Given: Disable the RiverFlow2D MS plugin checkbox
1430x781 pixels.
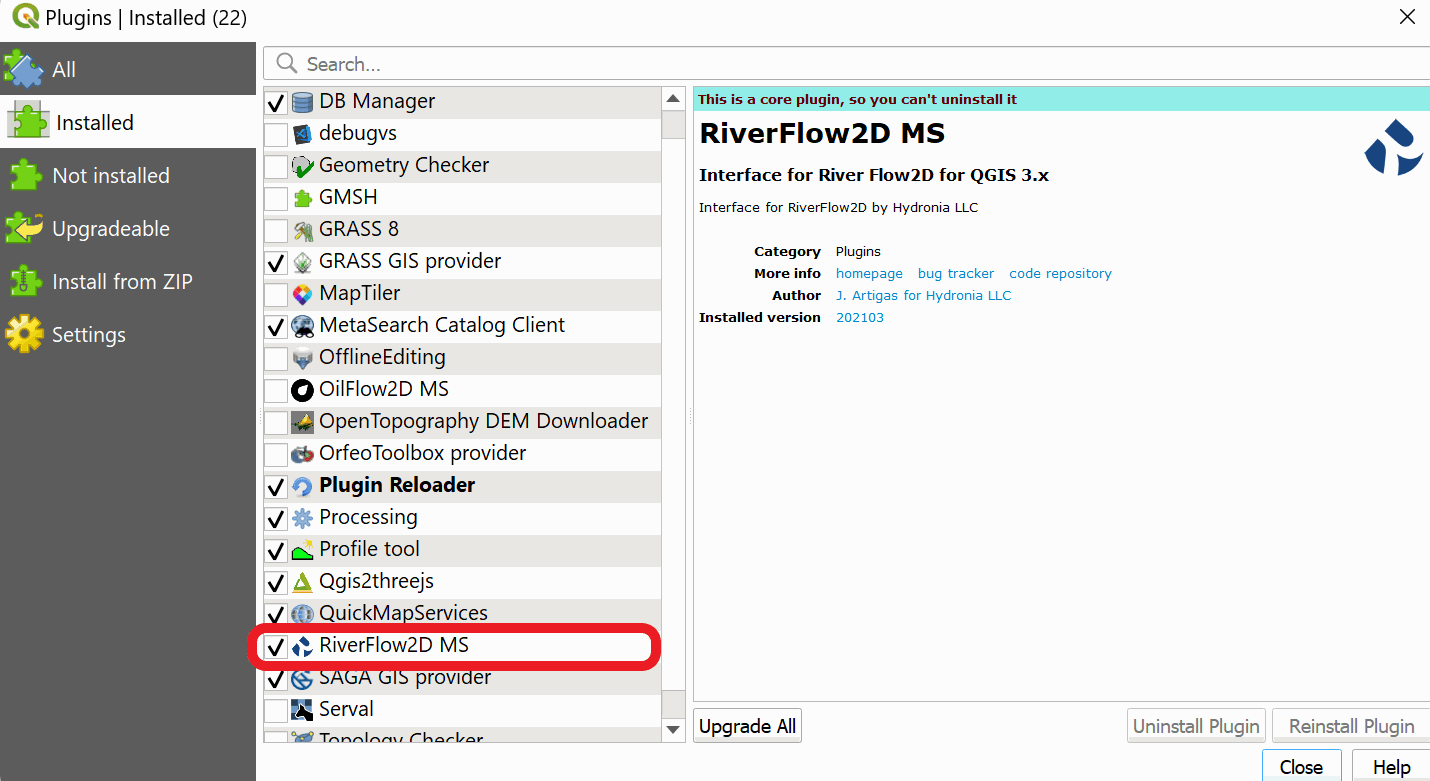Looking at the screenshot, I should click(x=276, y=647).
